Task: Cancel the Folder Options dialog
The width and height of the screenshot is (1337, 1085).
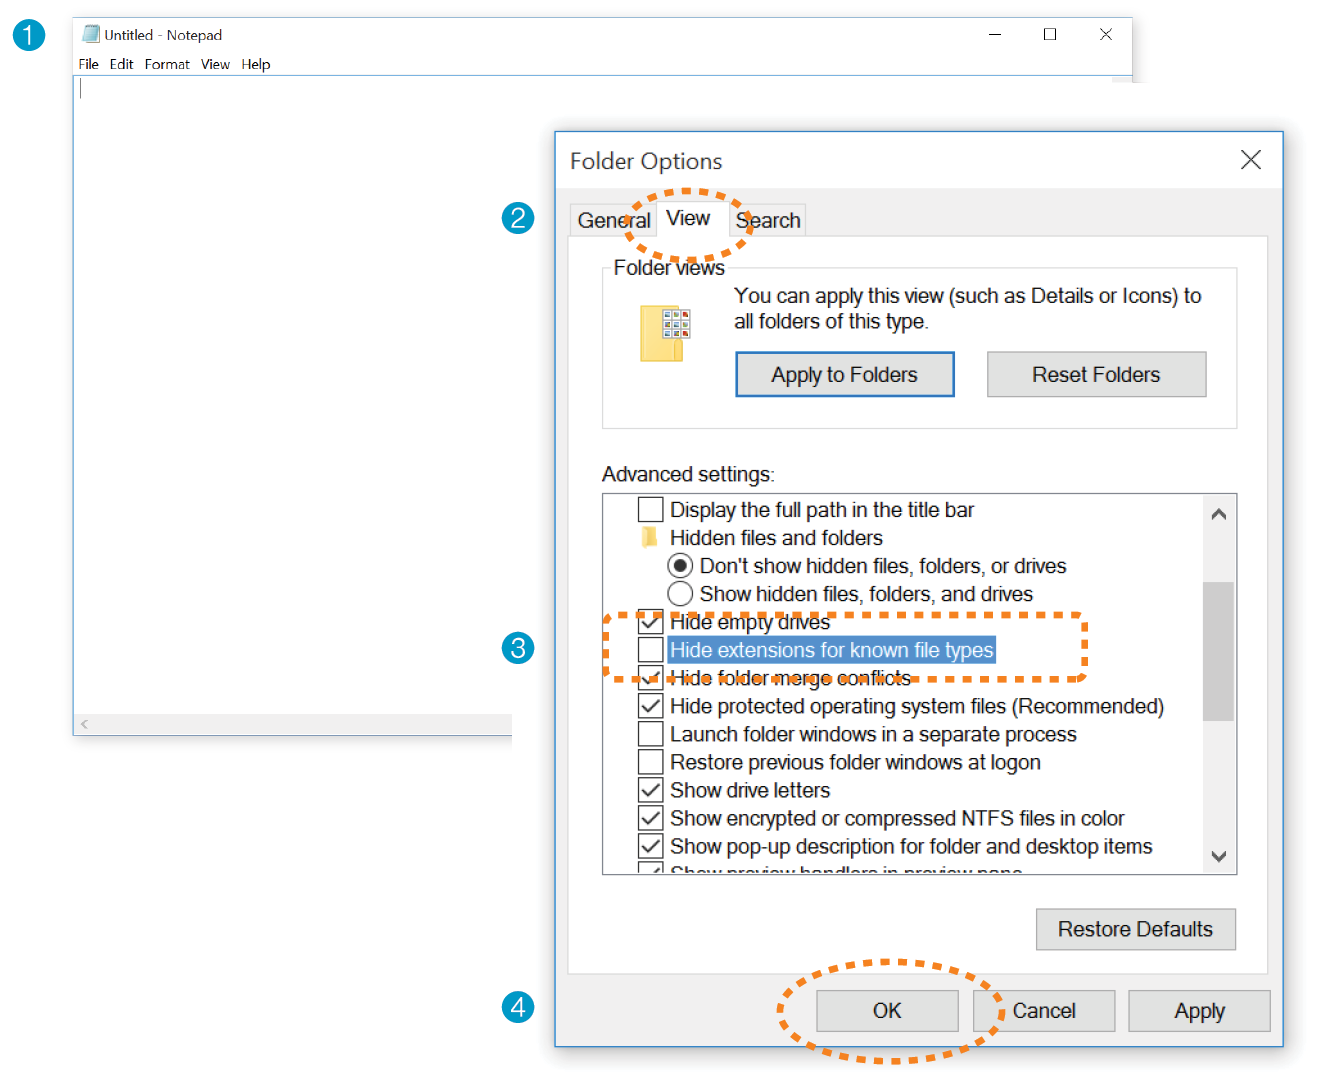Action: tap(1044, 1011)
